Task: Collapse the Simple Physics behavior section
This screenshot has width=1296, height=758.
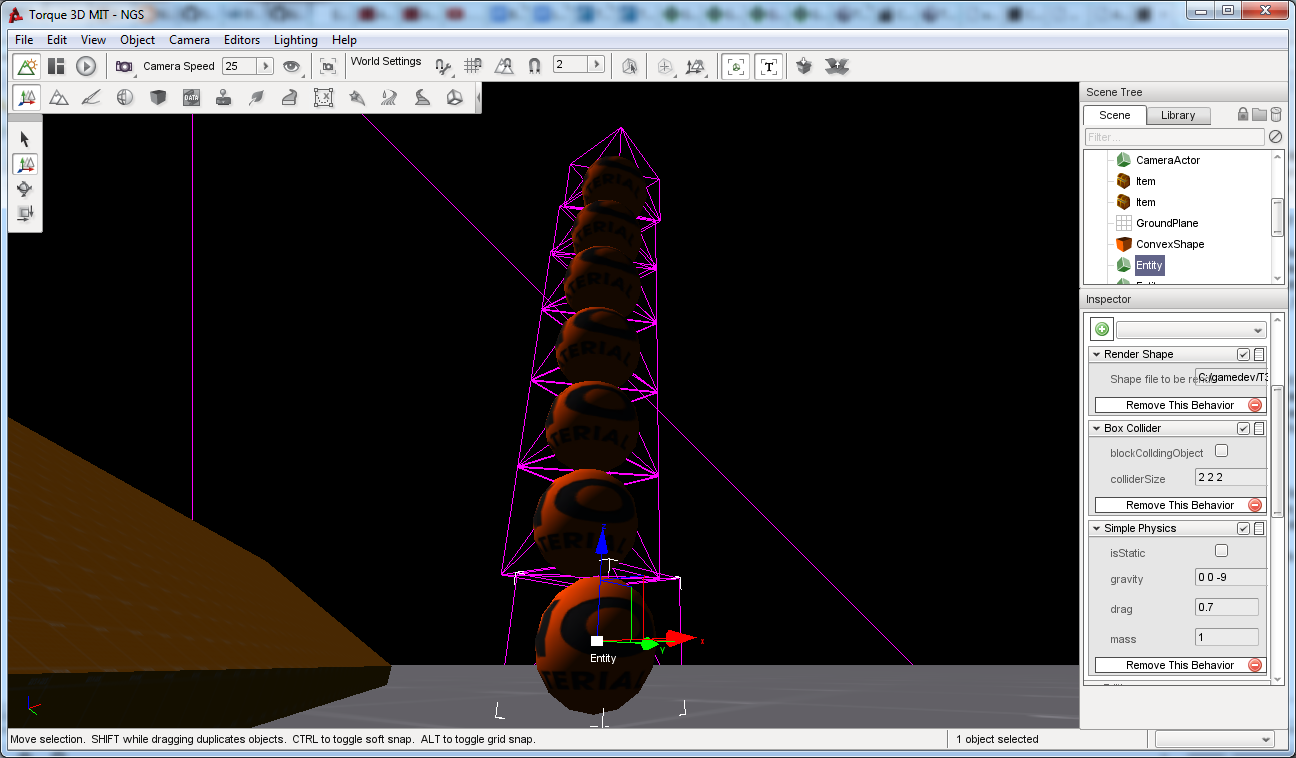Action: 1096,528
